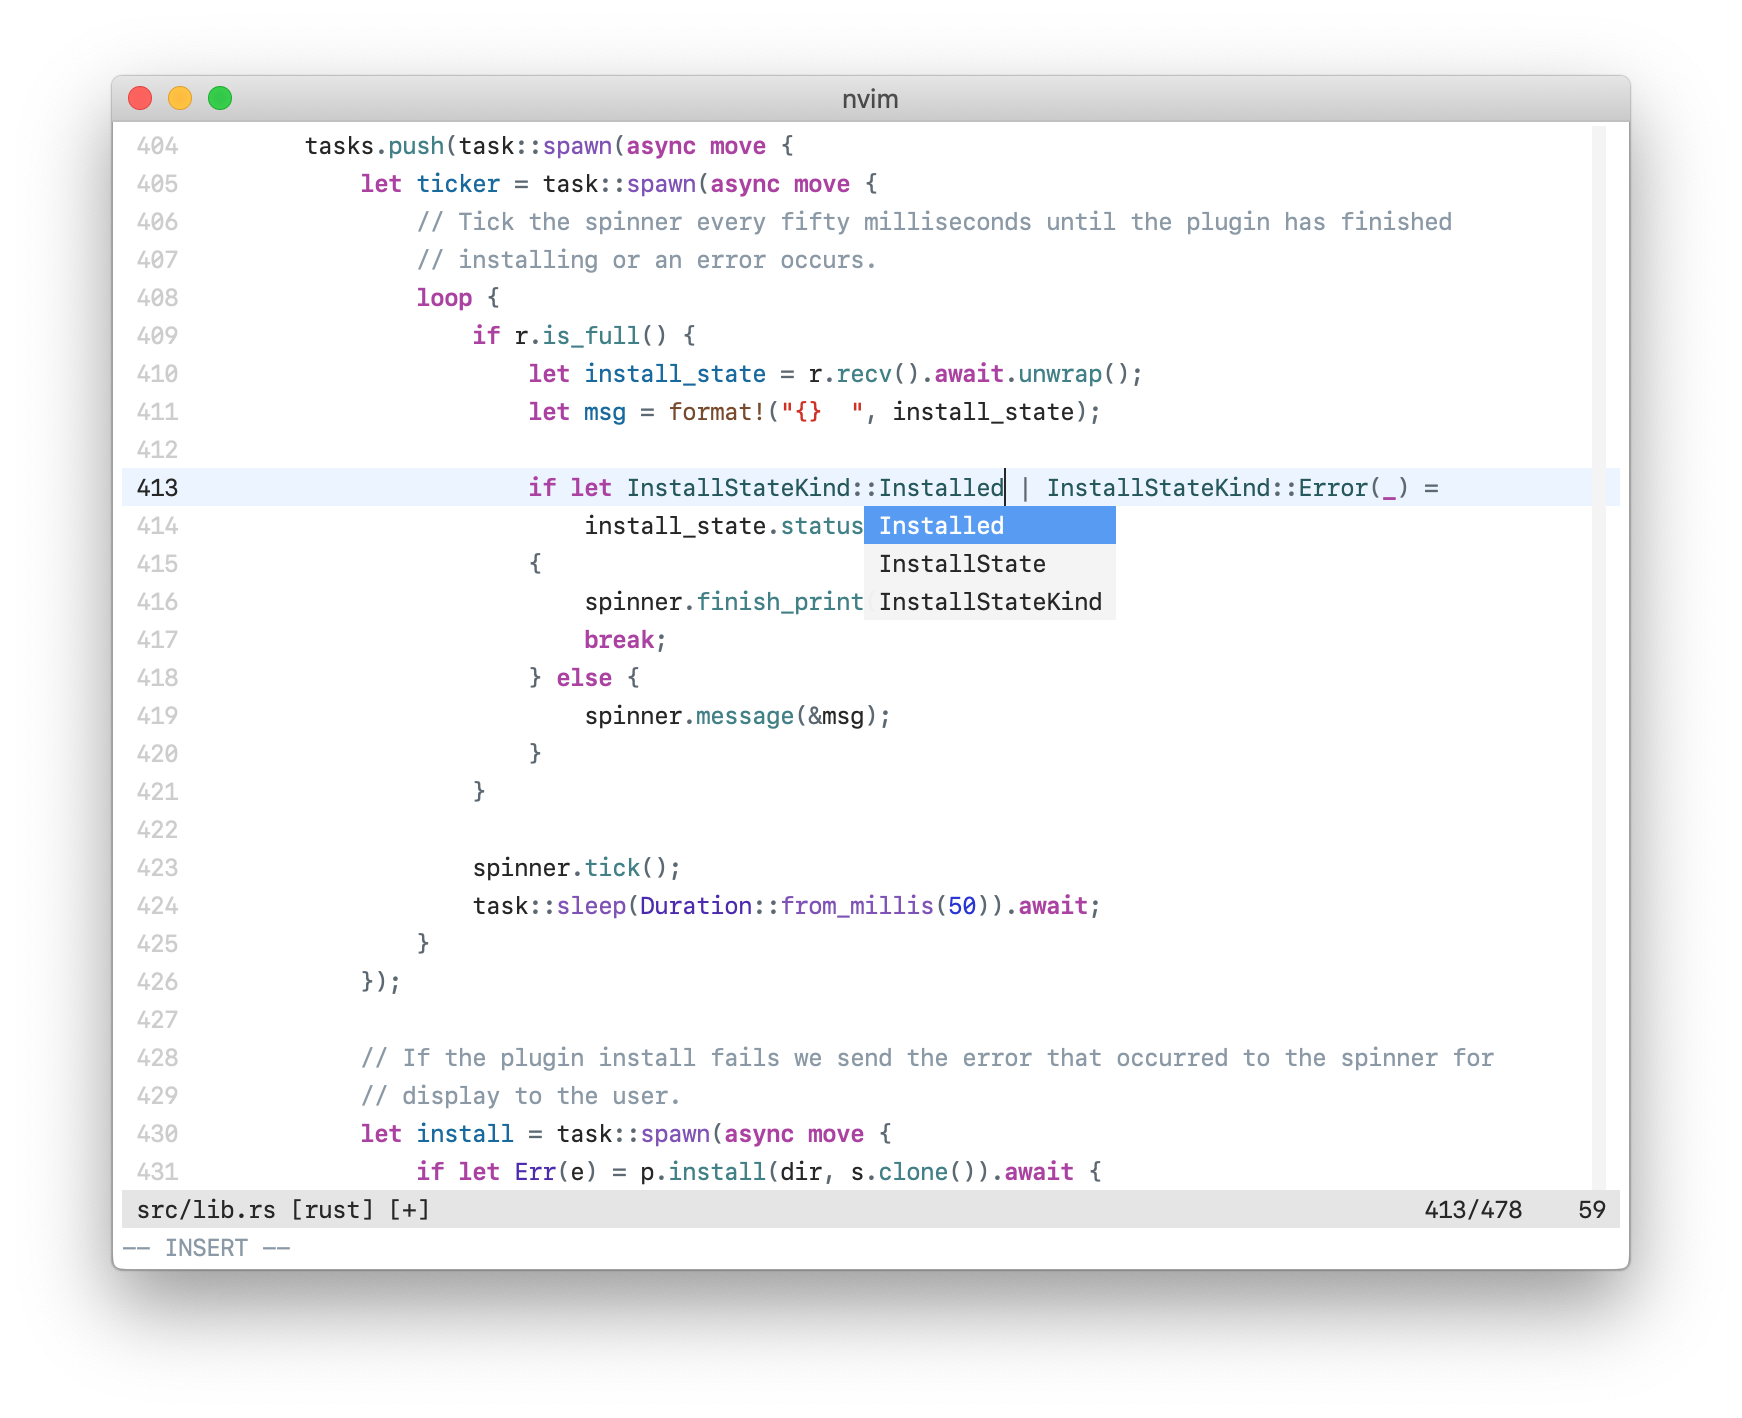Viewport: 1742px width, 1418px height.
Task: Click line number 413 in the gutter
Action: pos(157,488)
